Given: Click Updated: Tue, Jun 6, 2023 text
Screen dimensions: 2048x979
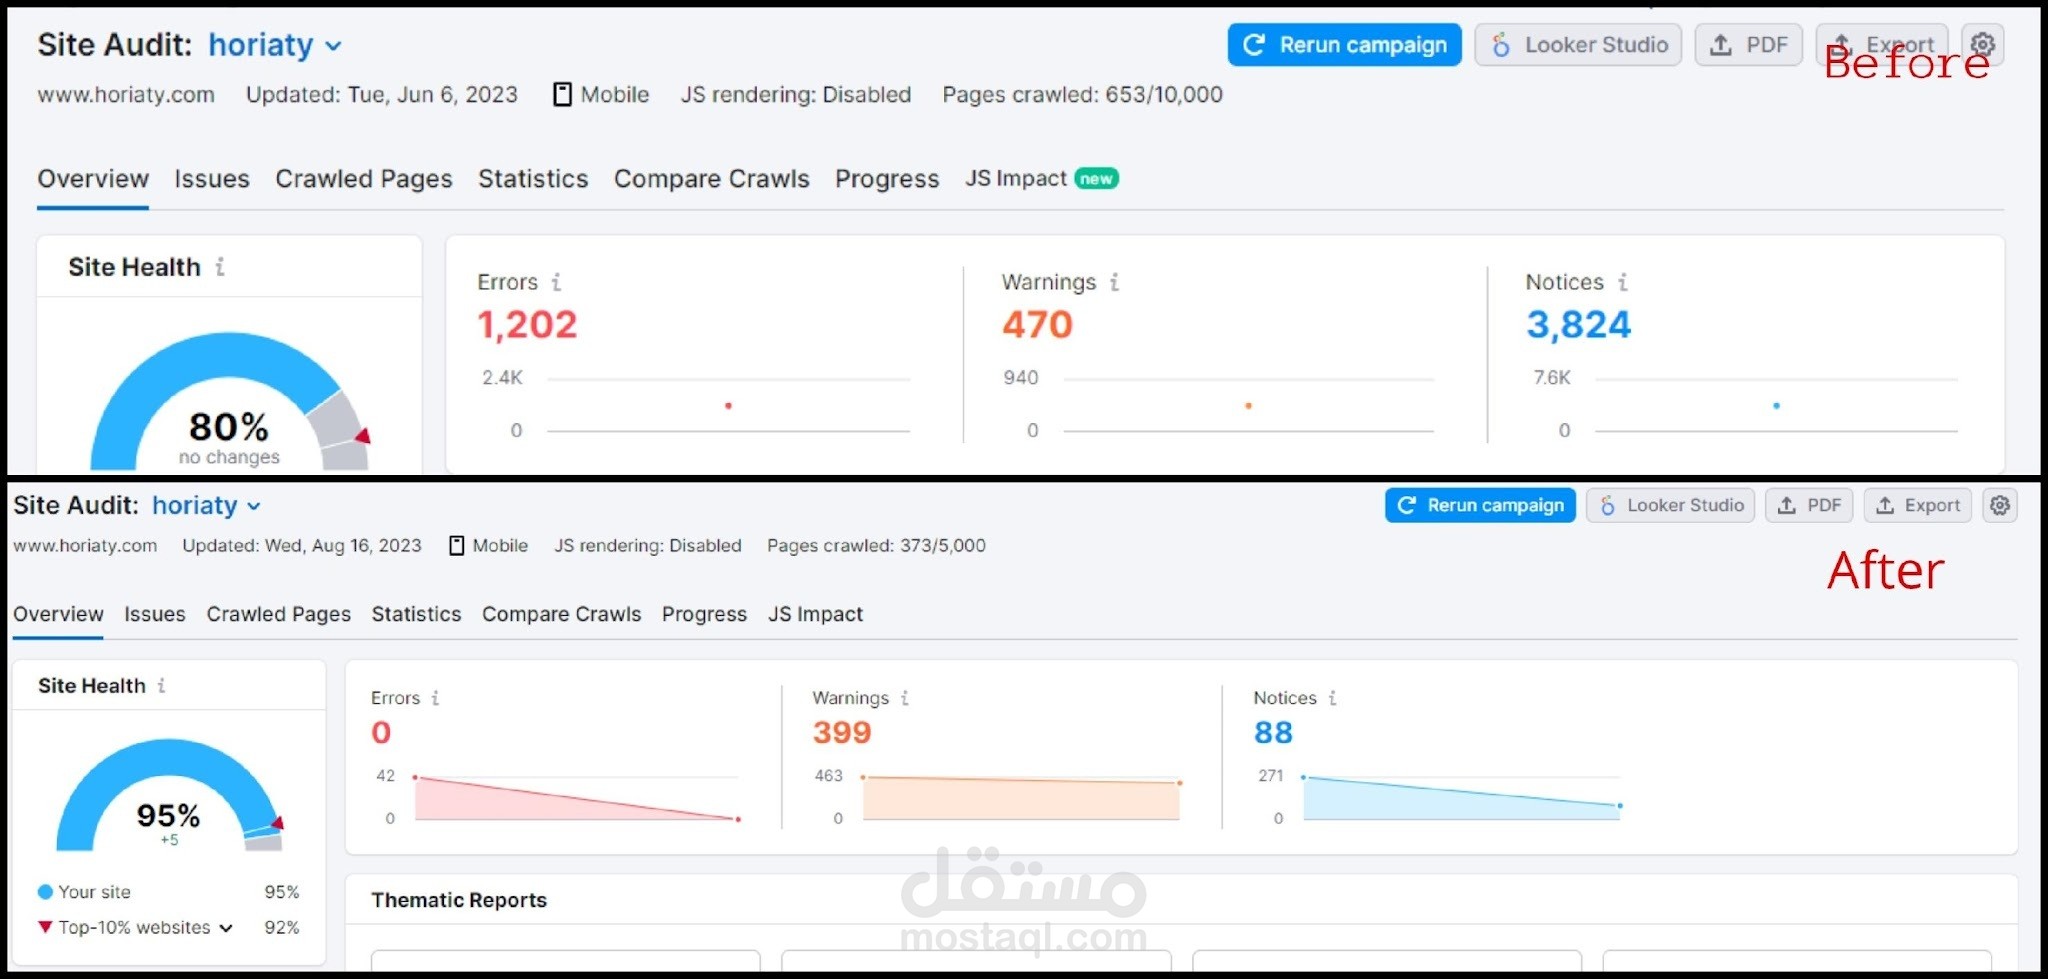Looking at the screenshot, I should tap(382, 95).
